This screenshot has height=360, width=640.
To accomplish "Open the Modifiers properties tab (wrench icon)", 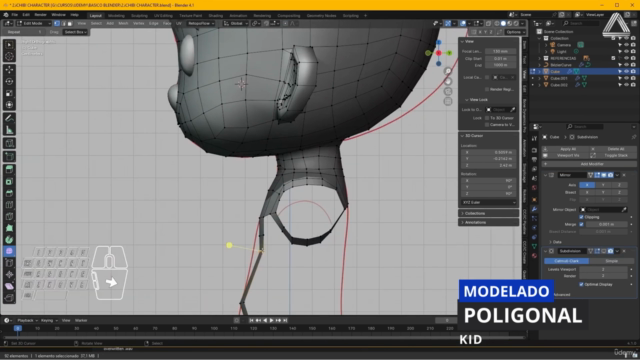I will pyautogui.click(x=534, y=209).
